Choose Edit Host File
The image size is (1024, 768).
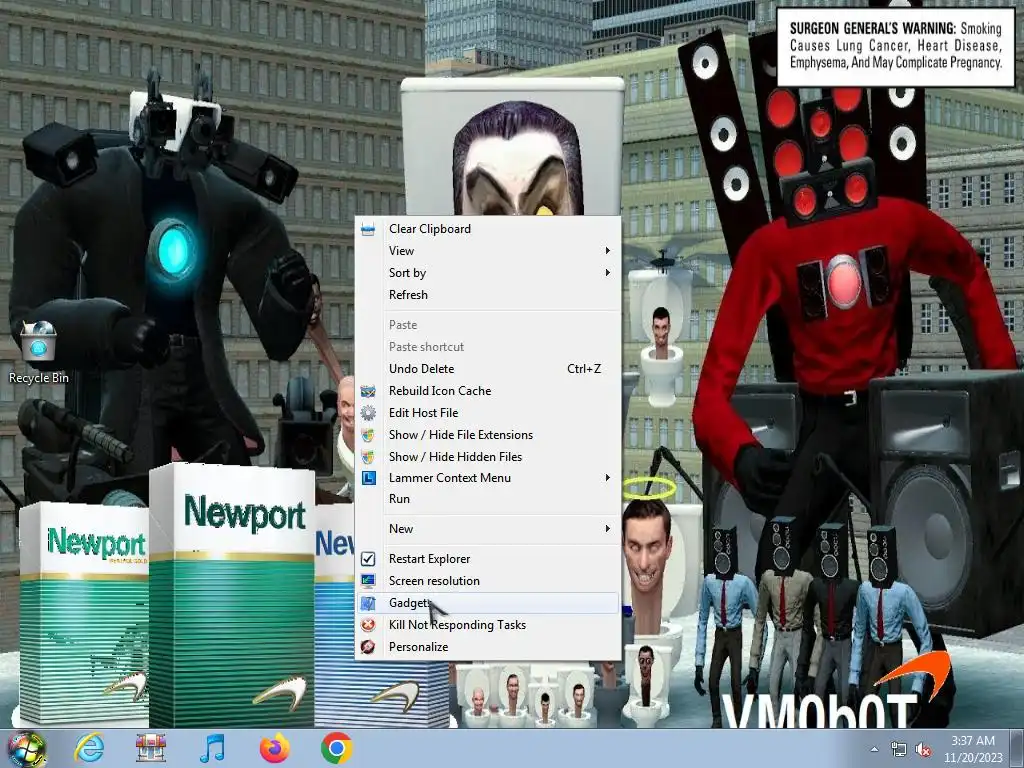(488, 413)
